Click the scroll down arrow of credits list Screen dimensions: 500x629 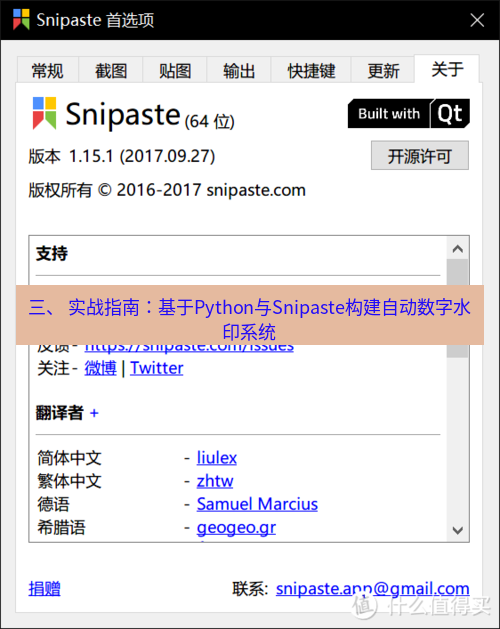(457, 530)
